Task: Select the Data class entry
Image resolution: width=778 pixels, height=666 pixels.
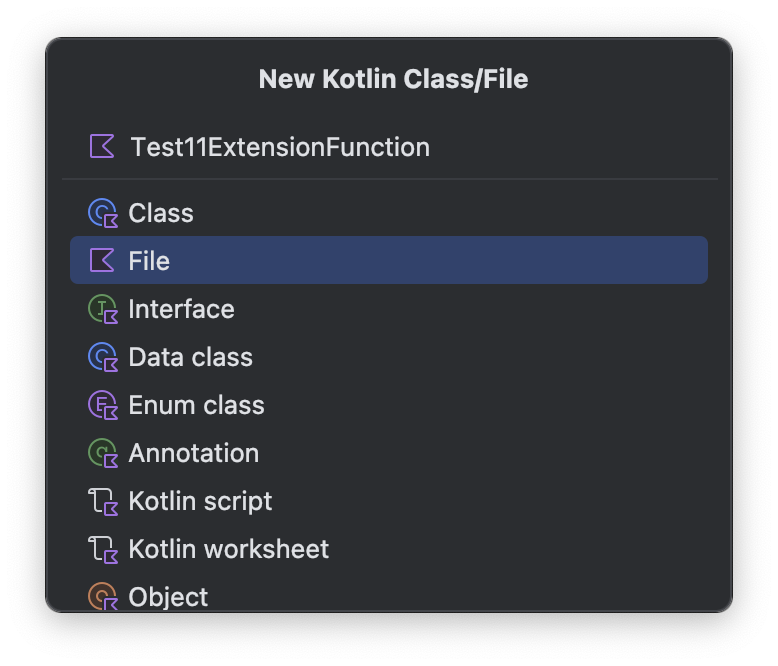Action: click(x=190, y=357)
